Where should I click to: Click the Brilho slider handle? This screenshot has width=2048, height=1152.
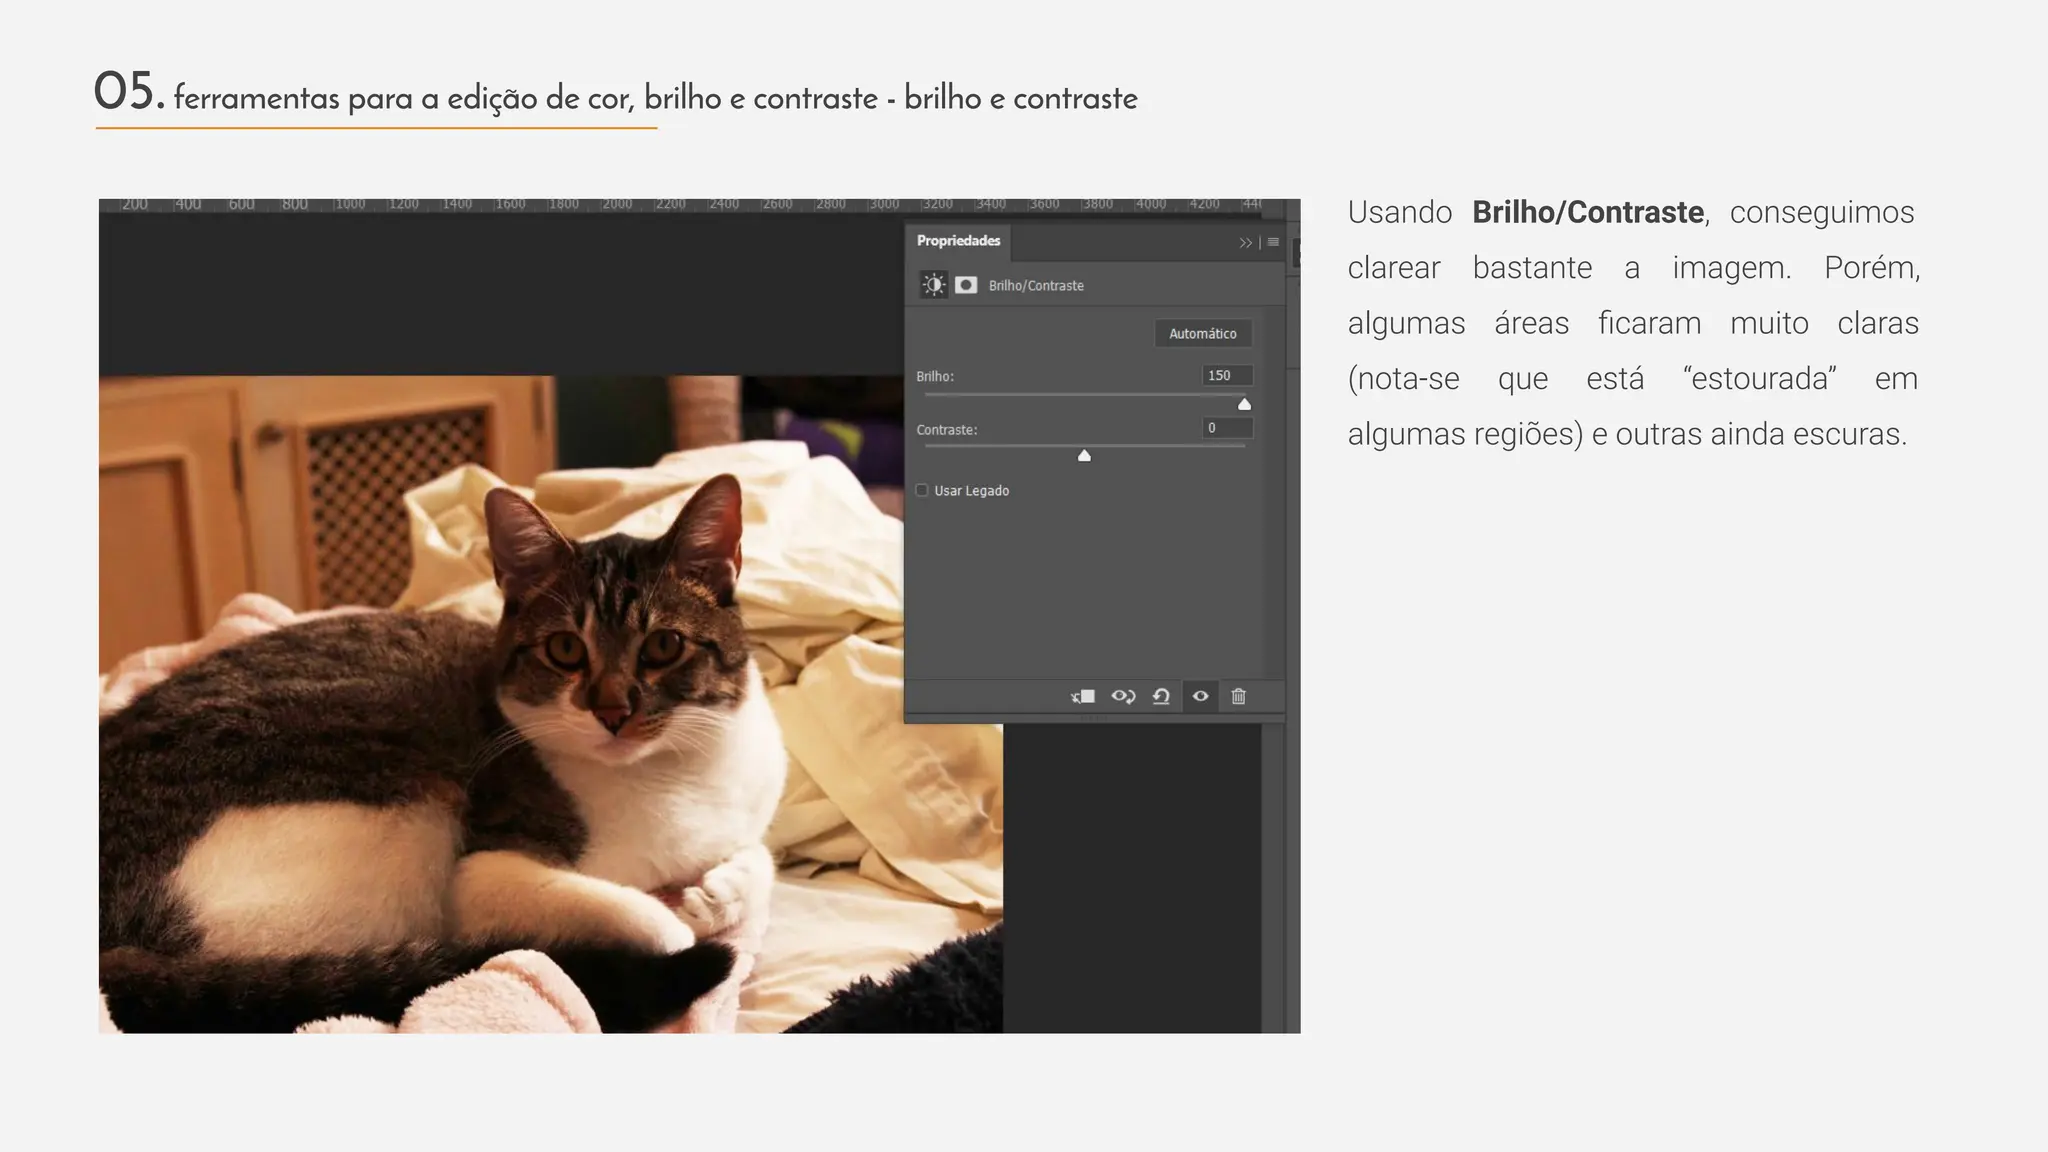point(1244,404)
